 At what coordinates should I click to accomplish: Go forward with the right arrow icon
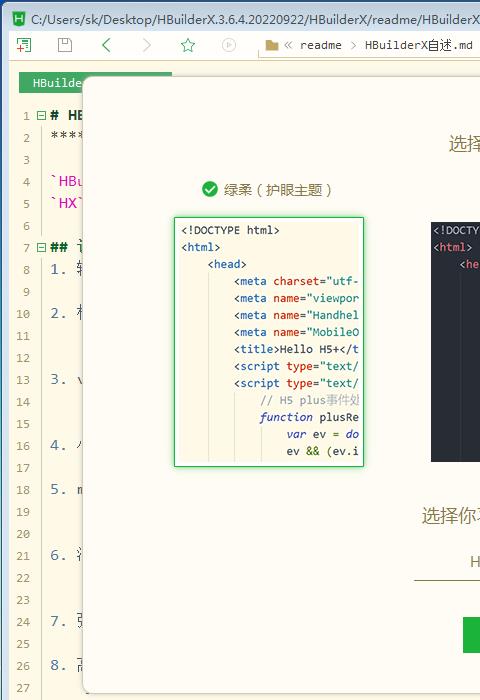(x=146, y=45)
